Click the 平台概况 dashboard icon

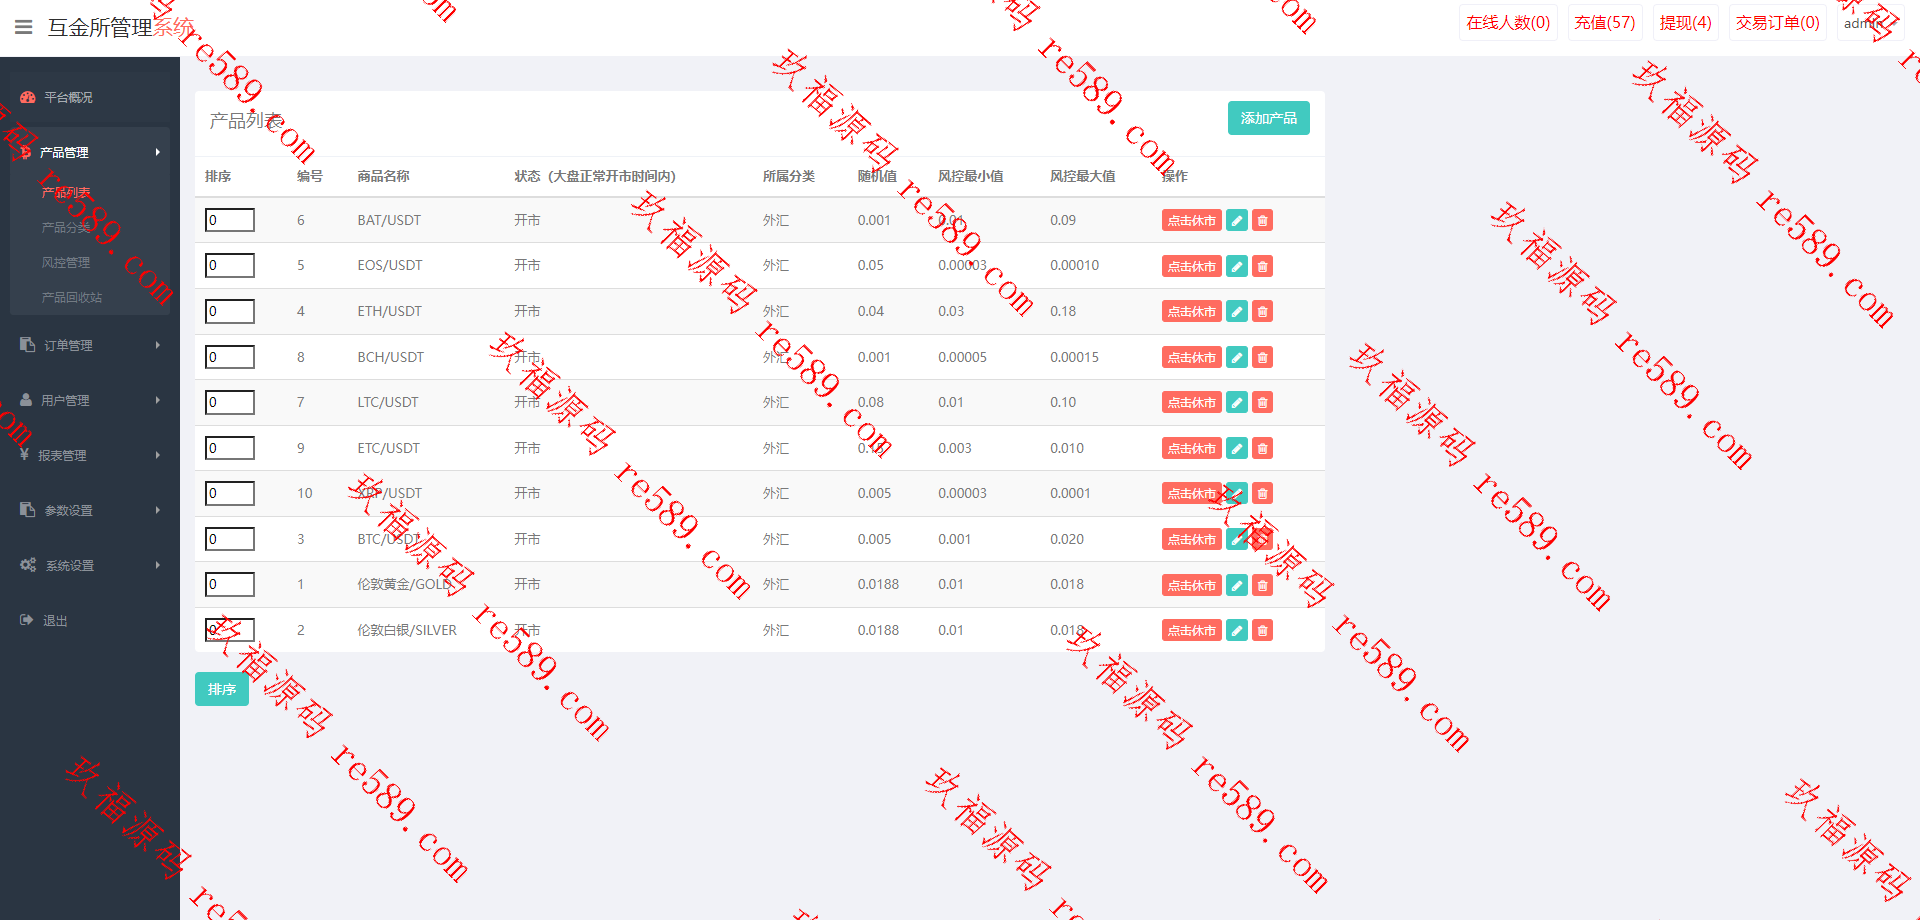28,97
